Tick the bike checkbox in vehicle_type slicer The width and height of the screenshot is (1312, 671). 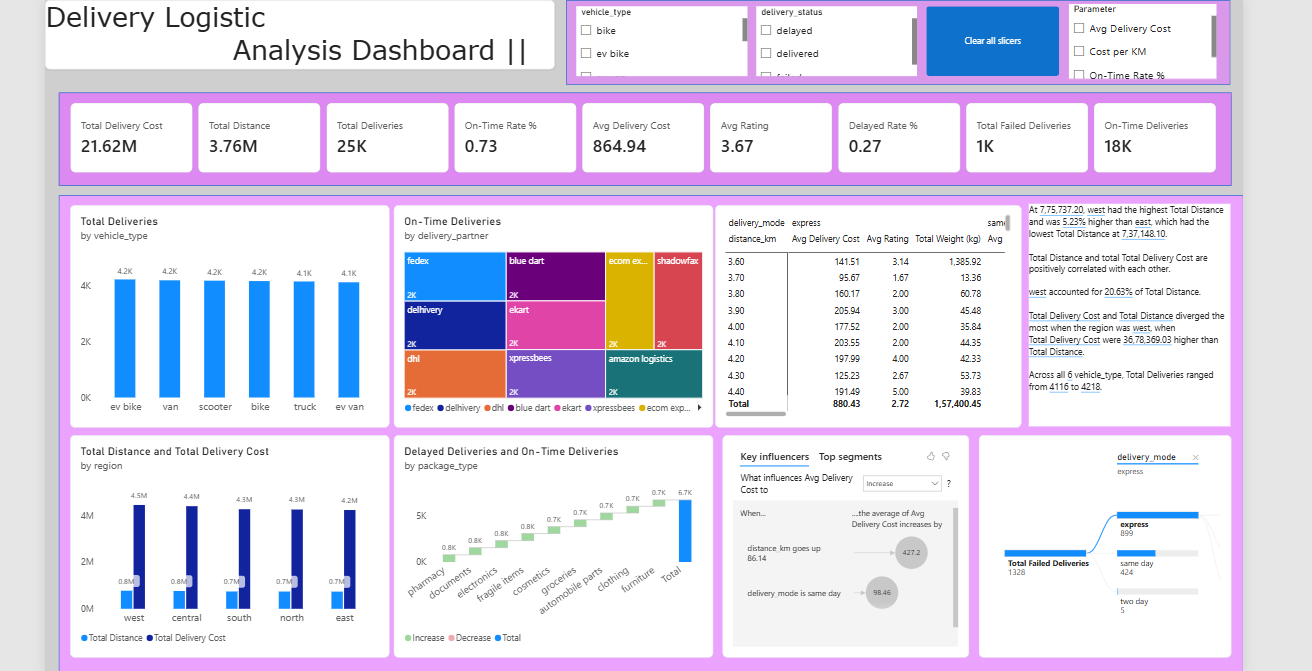pos(586,31)
